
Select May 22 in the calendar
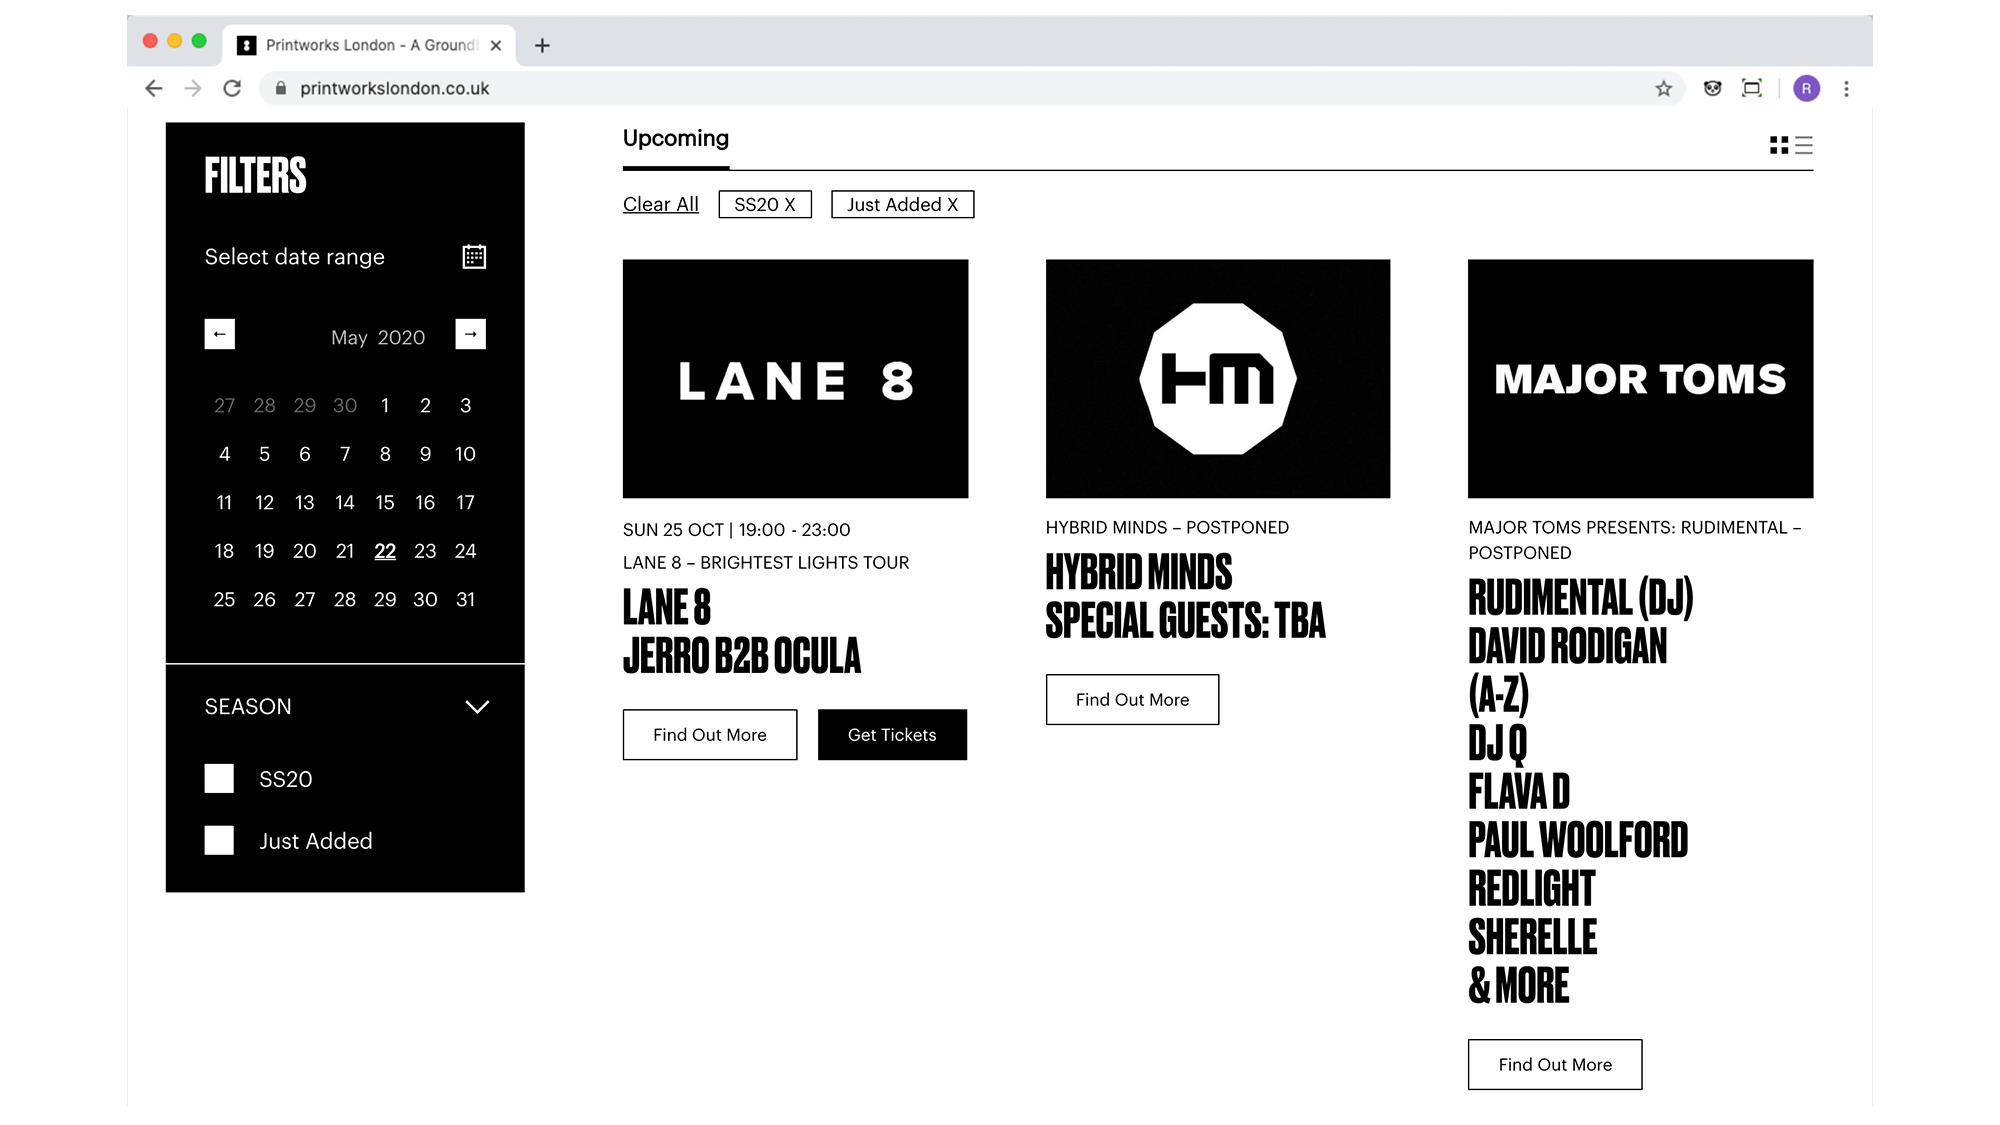pos(385,551)
